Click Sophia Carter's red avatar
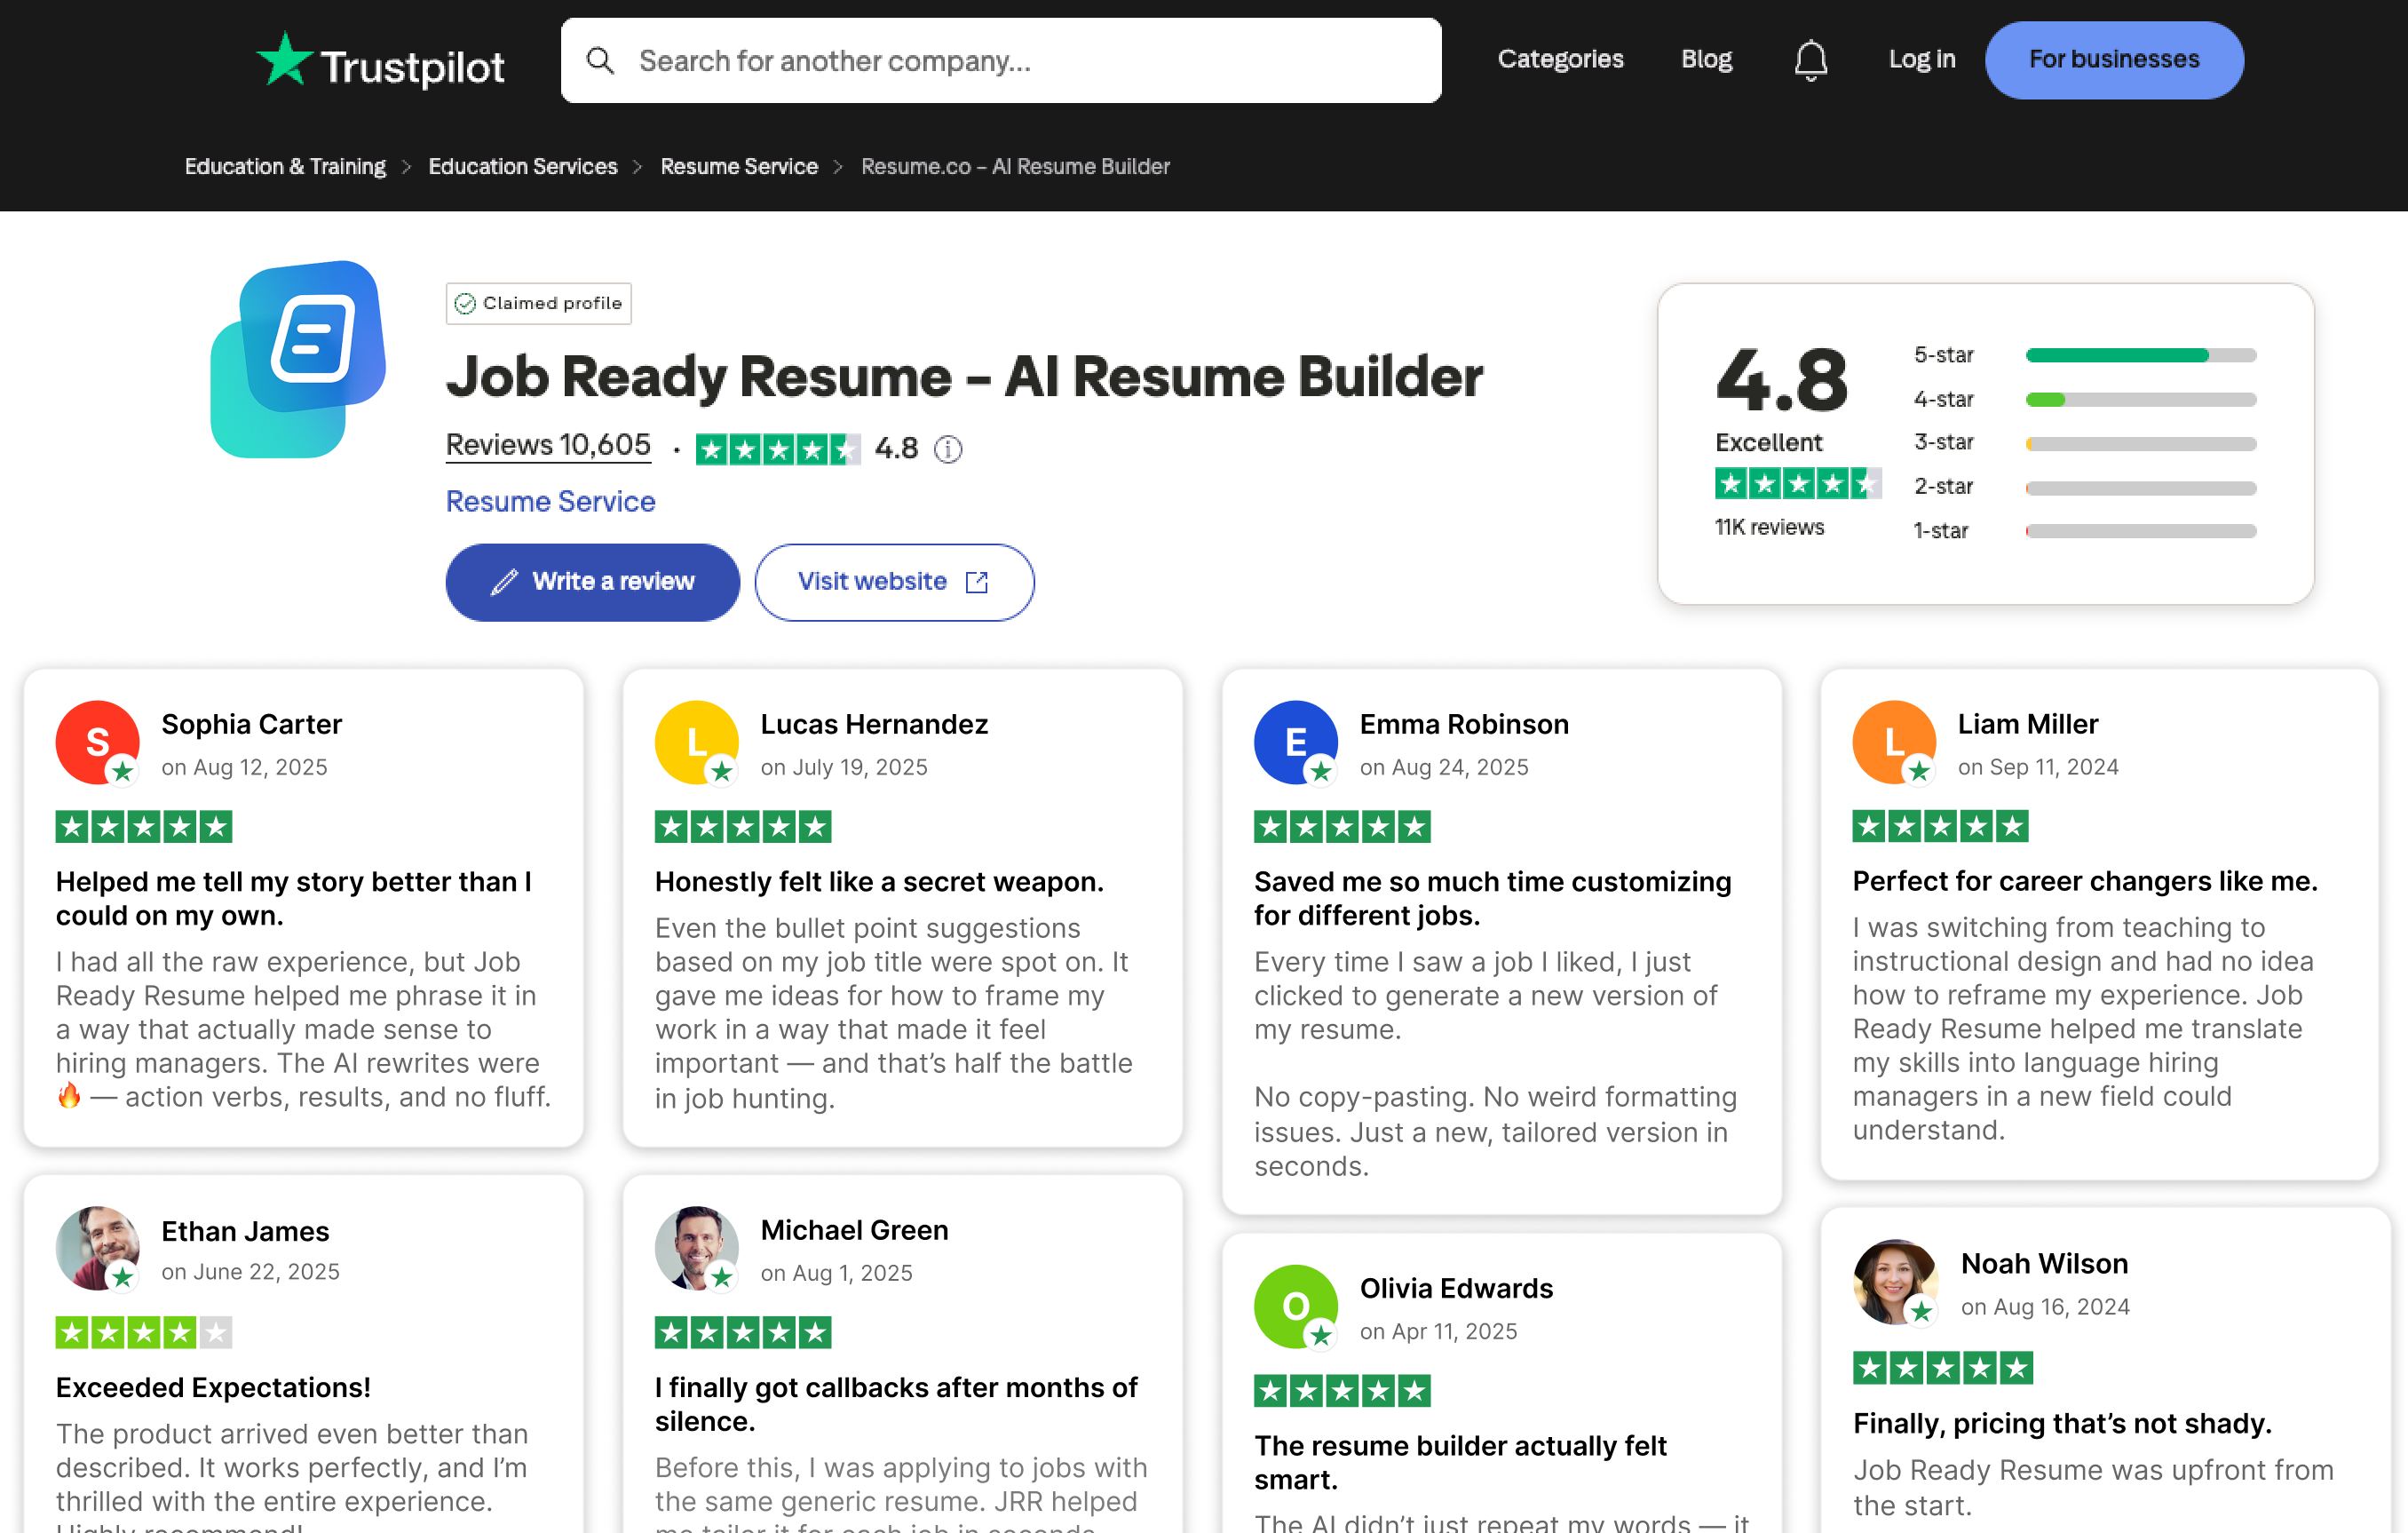This screenshot has width=2408, height=1533. (97, 742)
